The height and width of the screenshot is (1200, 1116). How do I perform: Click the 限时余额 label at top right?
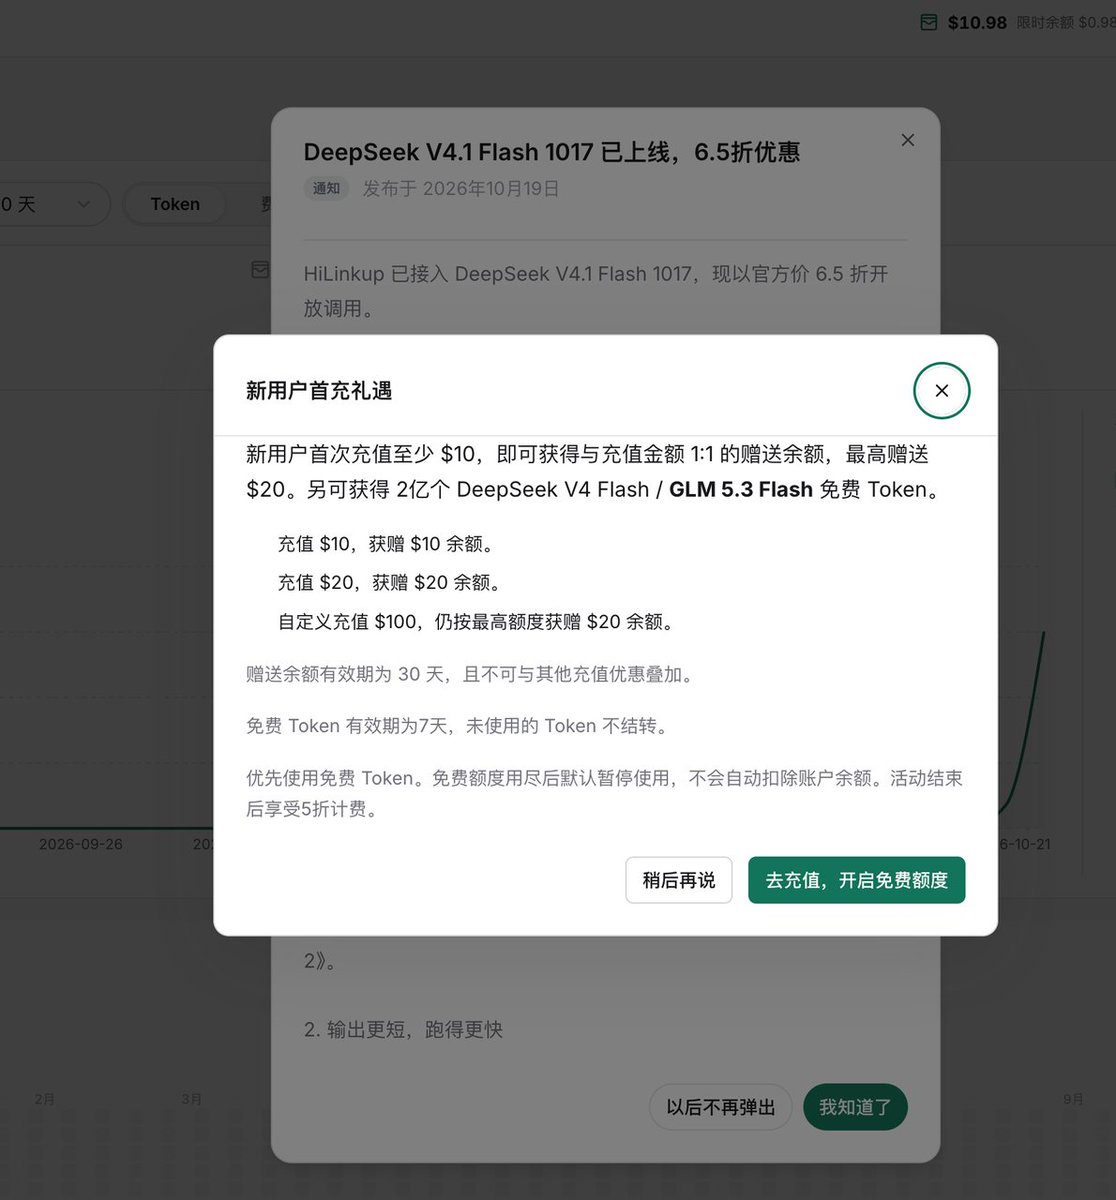(1066, 22)
